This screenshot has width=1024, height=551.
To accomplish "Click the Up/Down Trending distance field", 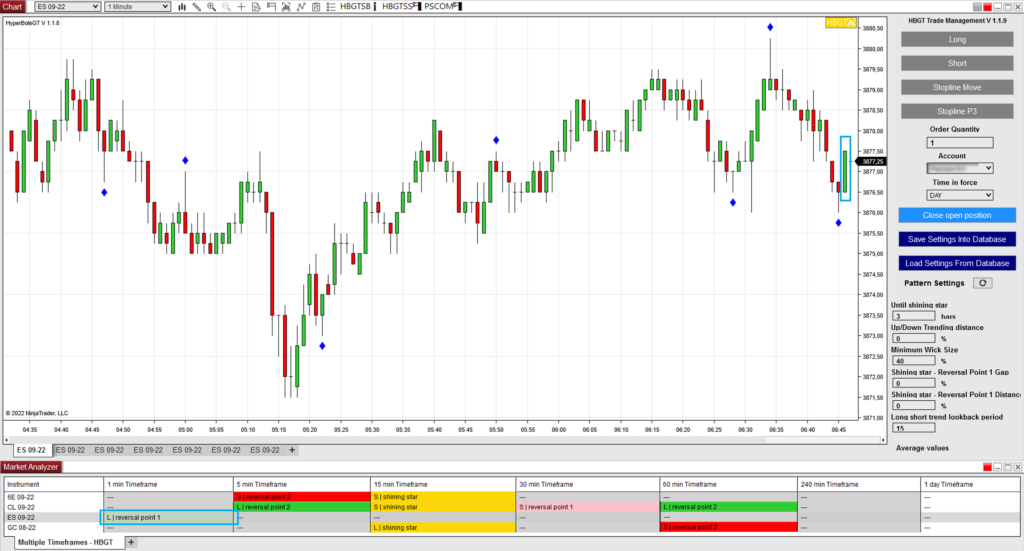I will 914,338.
